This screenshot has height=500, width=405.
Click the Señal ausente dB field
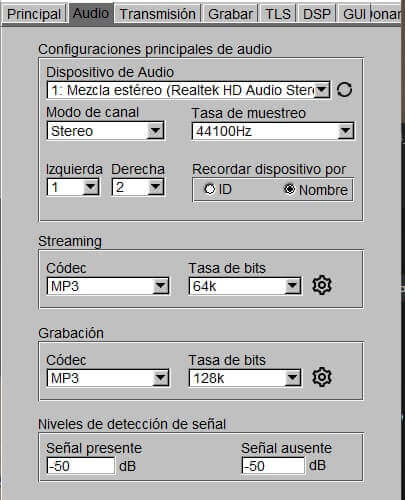(273, 466)
